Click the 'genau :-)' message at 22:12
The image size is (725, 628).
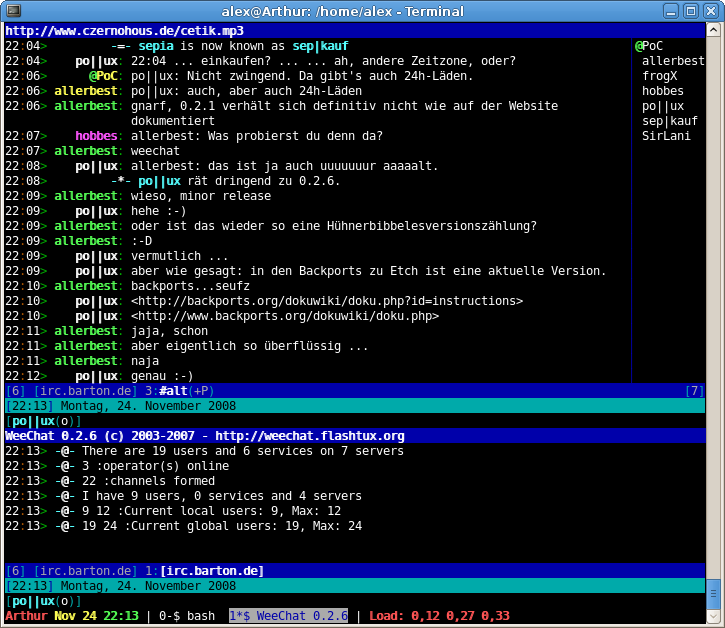162,376
